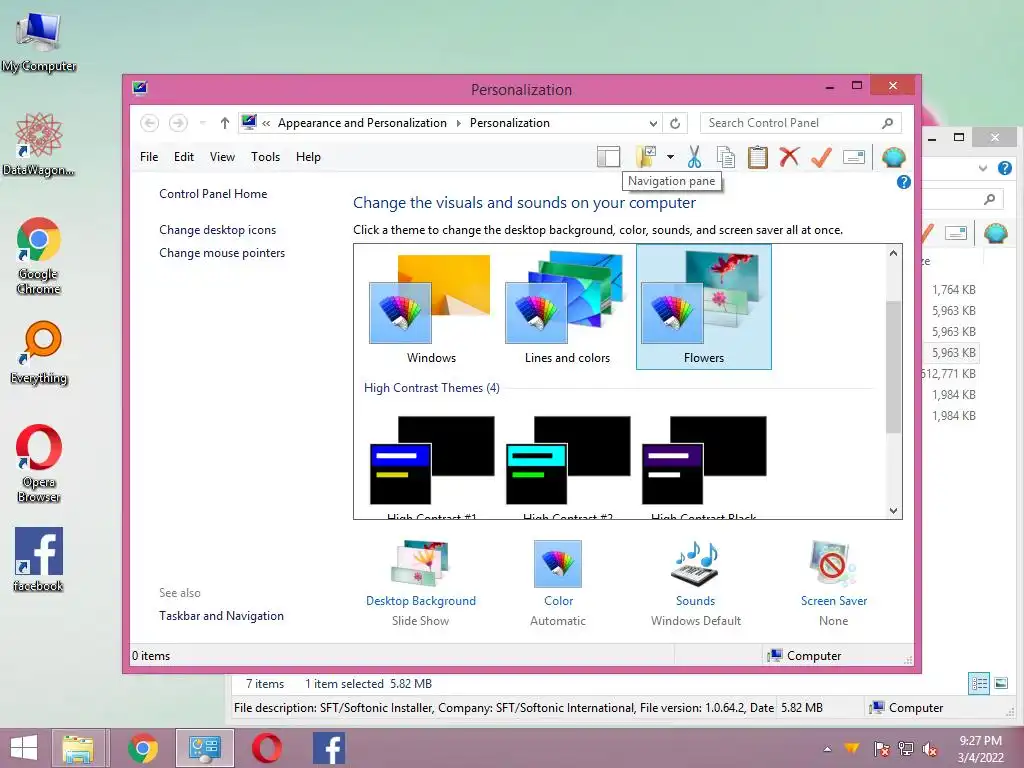Click Change desktop icons link
The width and height of the screenshot is (1024, 768).
click(217, 230)
